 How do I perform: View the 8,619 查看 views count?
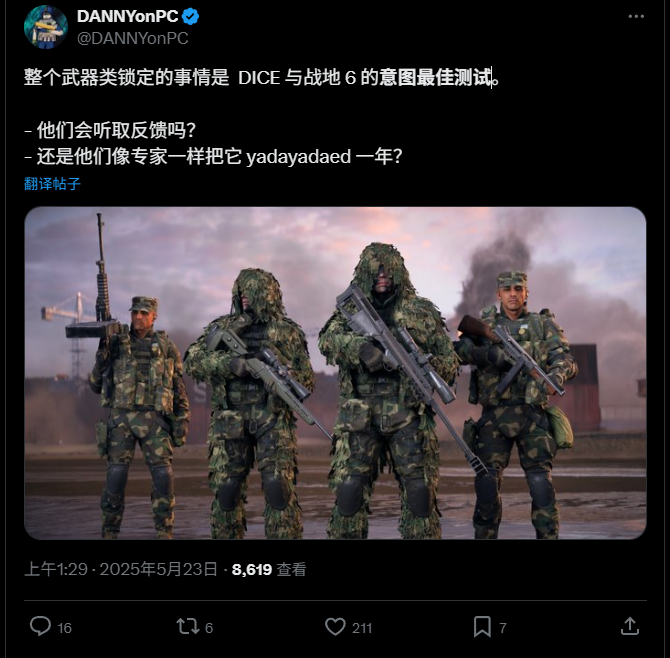coord(269,570)
